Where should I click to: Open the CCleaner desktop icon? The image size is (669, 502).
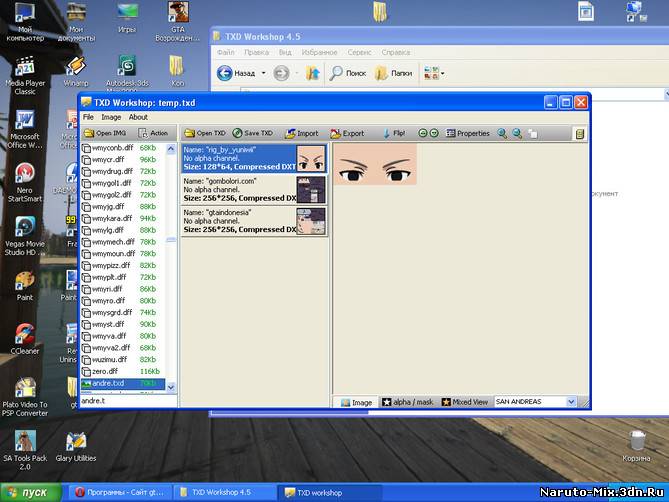pos(25,340)
